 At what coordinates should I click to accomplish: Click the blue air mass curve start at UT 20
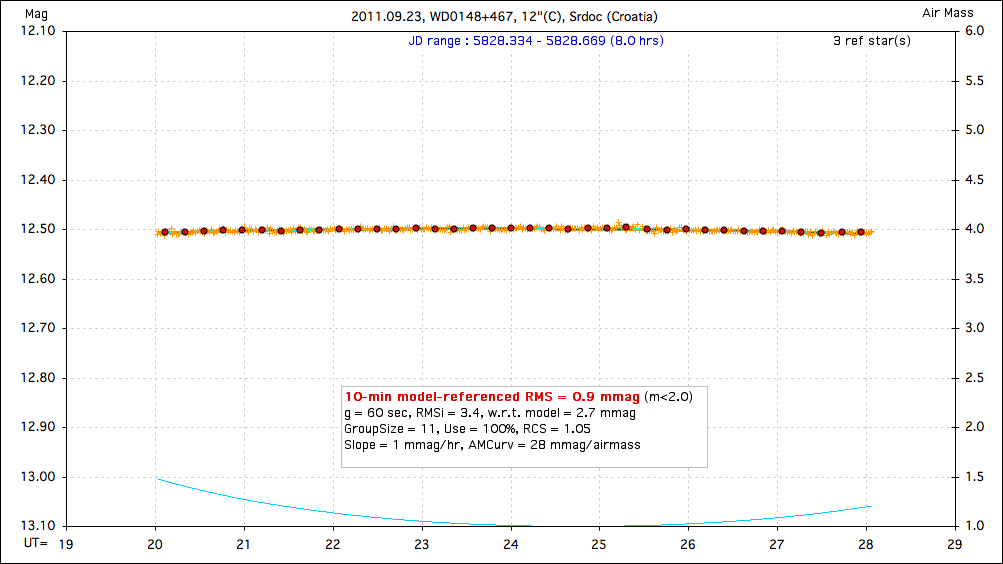(157, 479)
